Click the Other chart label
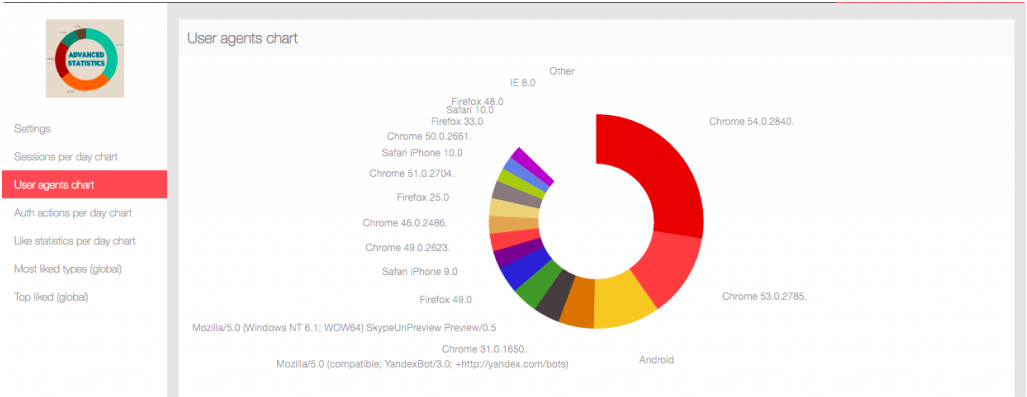Image resolution: width=1027 pixels, height=397 pixels. (562, 71)
